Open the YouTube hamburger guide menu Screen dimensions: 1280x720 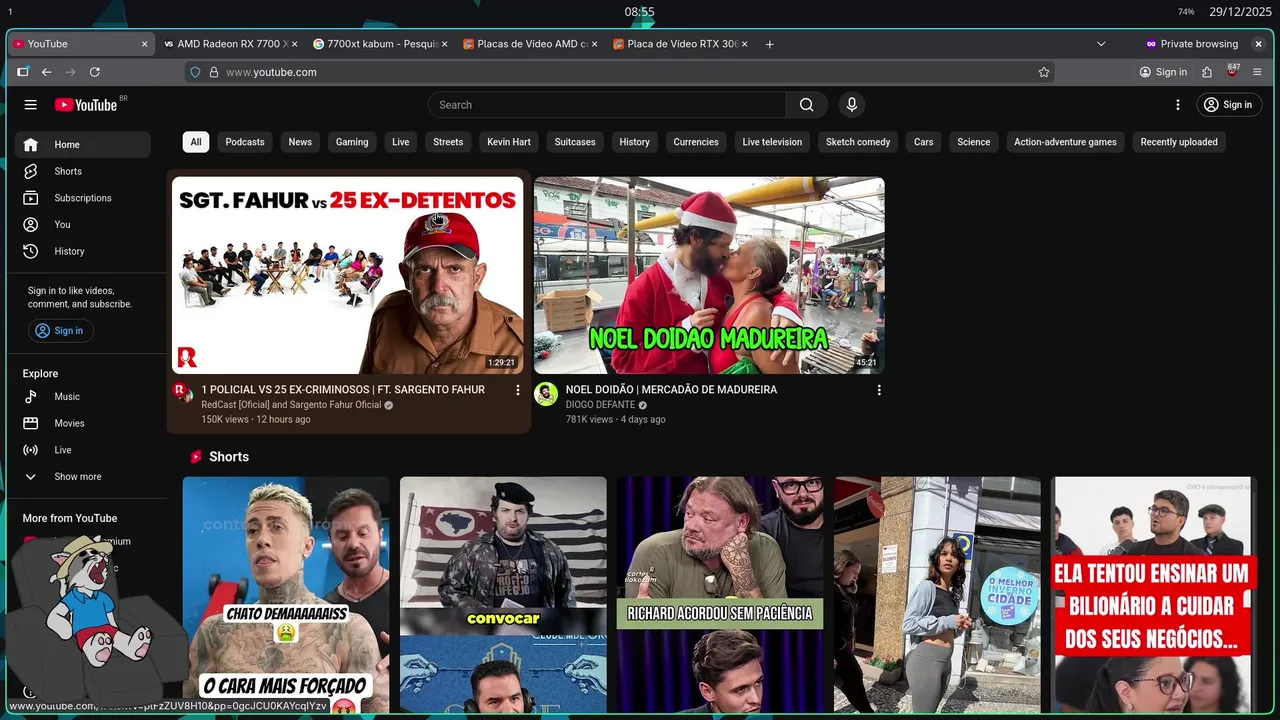point(31,105)
